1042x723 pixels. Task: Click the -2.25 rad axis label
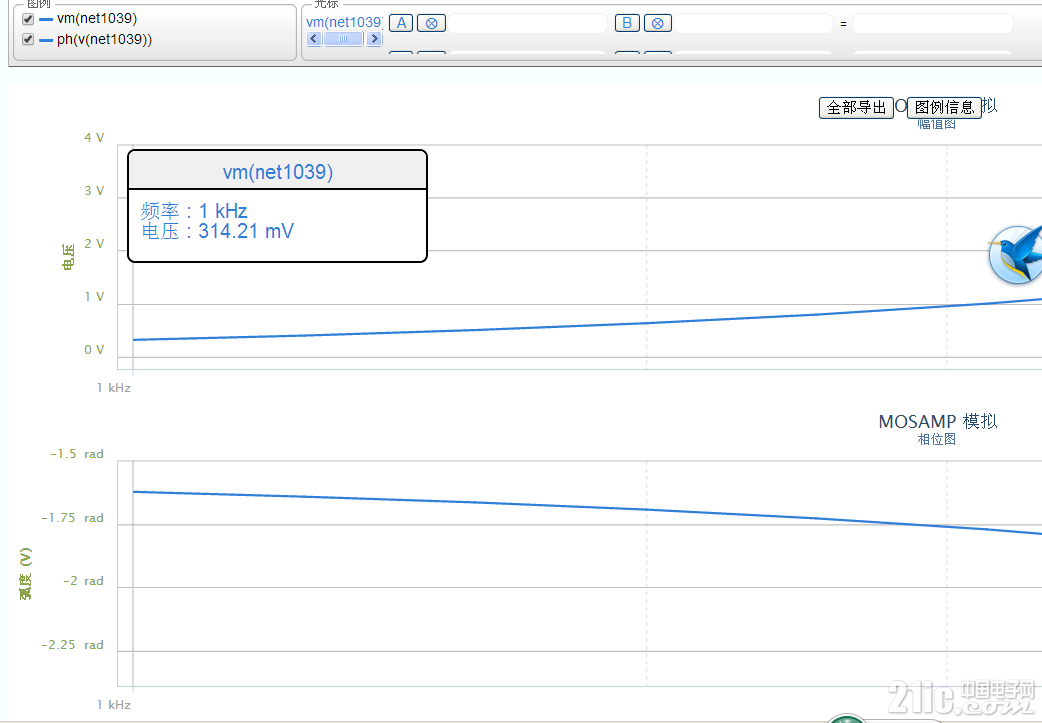72,645
